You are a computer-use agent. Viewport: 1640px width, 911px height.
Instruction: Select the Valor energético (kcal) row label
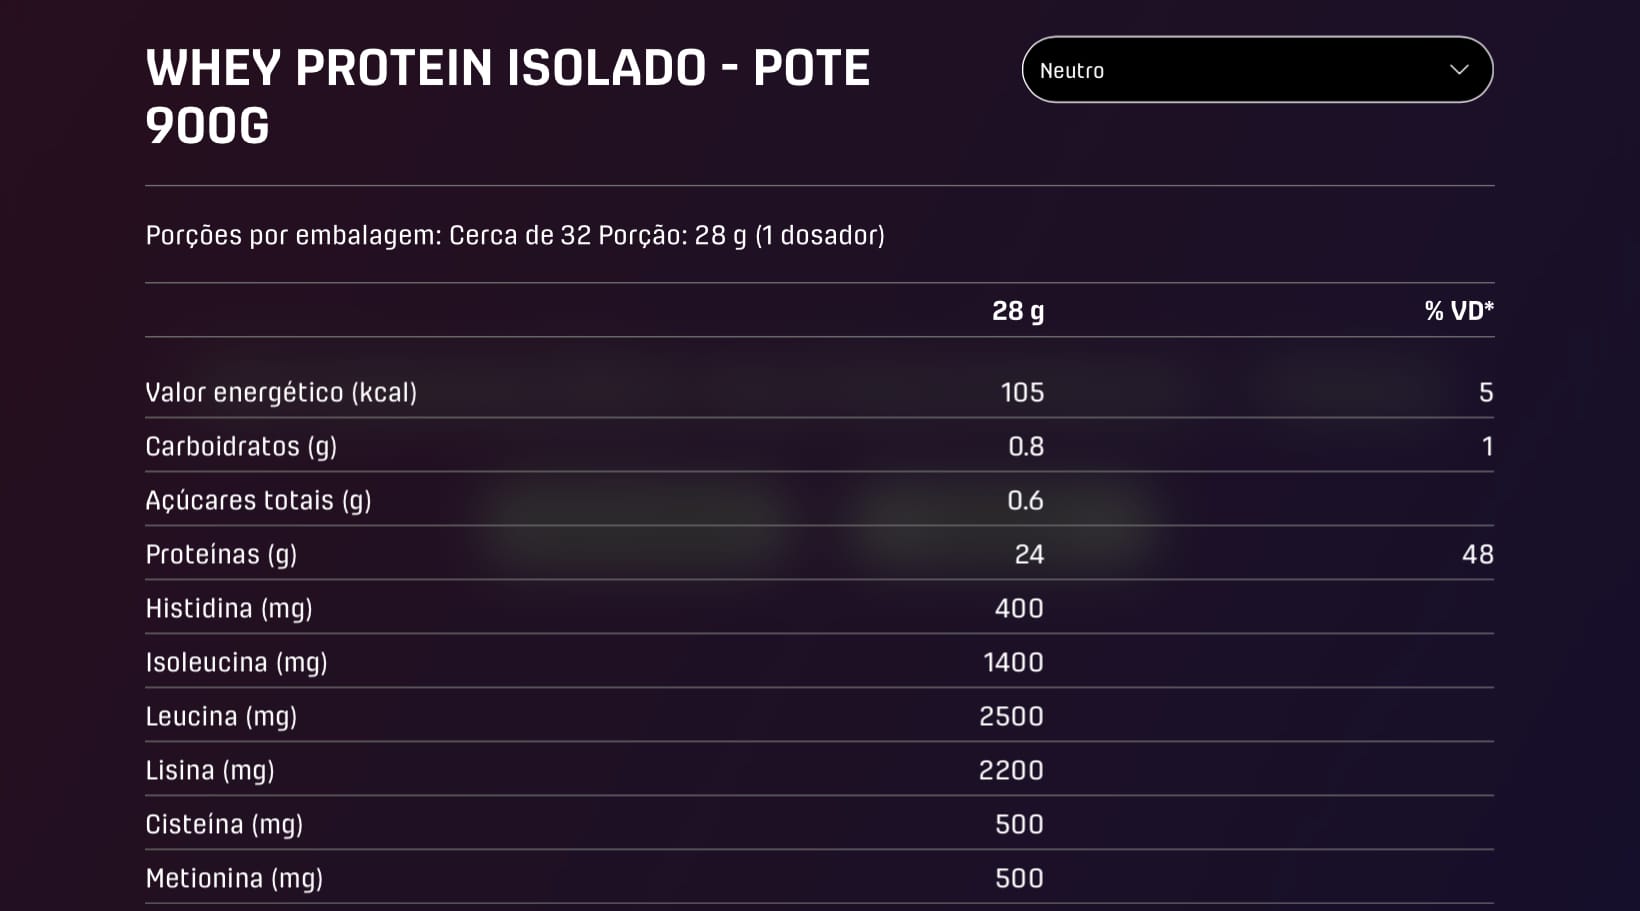click(x=281, y=392)
